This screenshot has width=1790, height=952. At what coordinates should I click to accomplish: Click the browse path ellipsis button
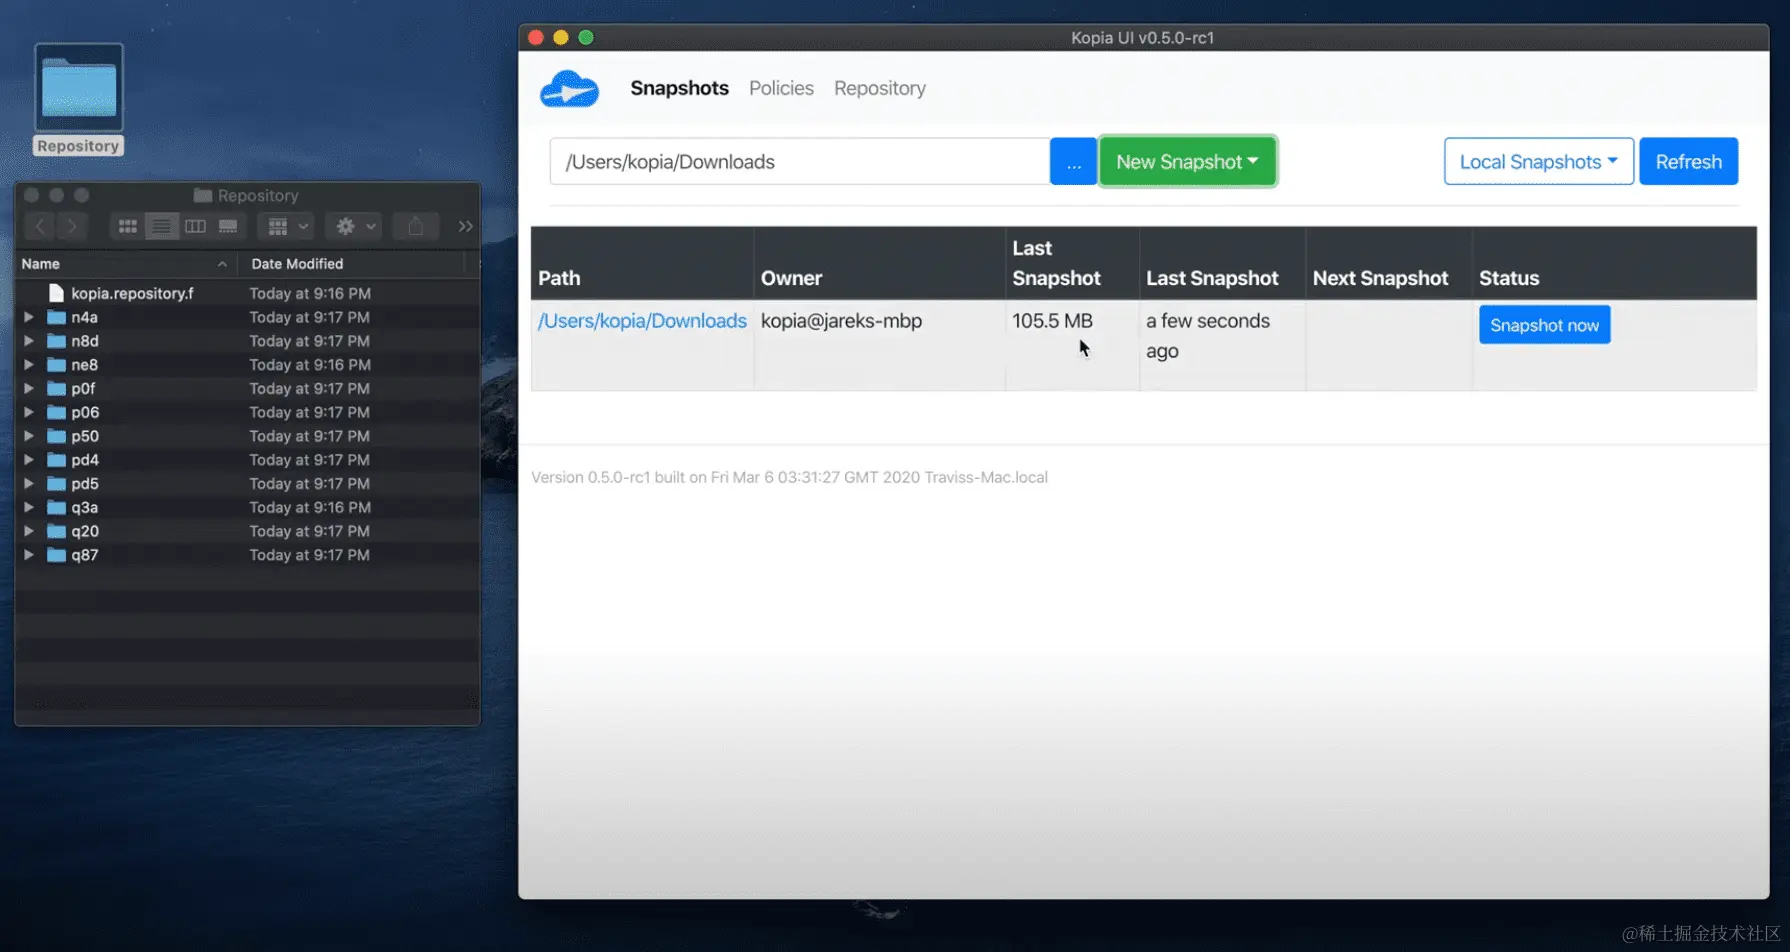point(1073,161)
